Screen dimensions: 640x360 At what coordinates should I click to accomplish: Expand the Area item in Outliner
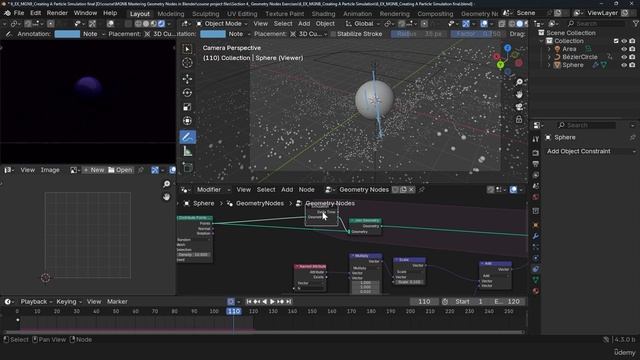click(x=549, y=49)
